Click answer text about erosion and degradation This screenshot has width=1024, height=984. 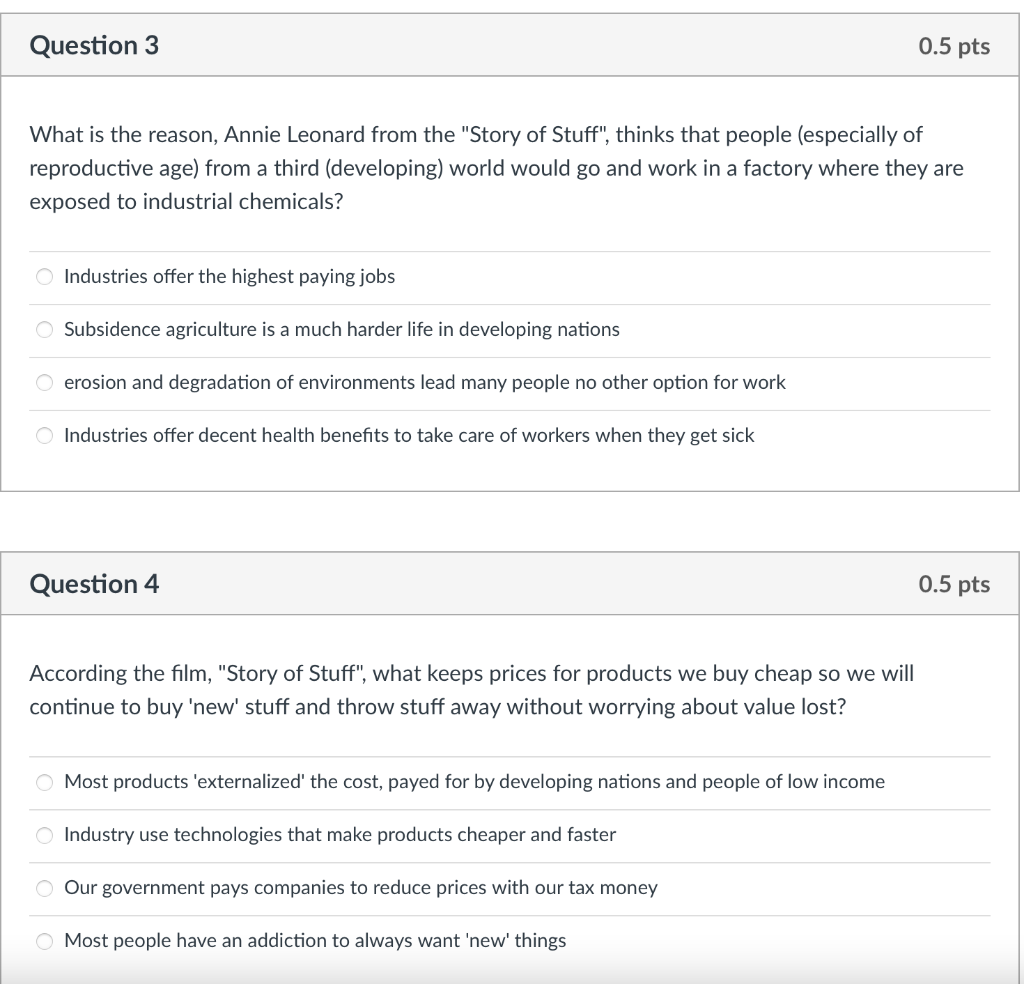click(x=424, y=382)
